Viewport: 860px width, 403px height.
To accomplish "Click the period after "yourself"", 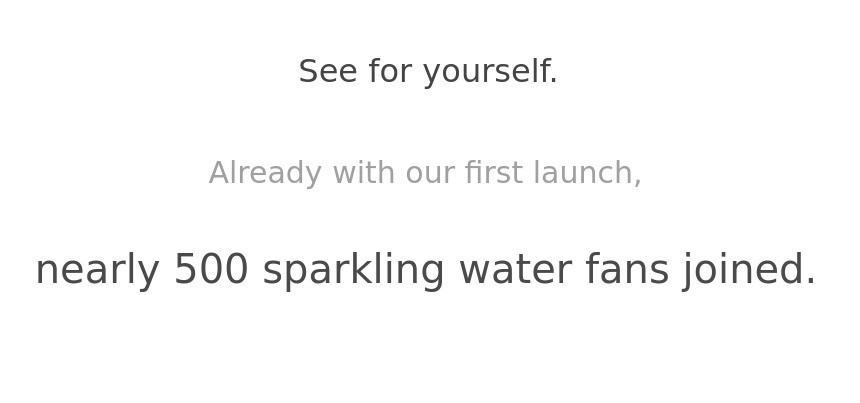I will 554,81.
